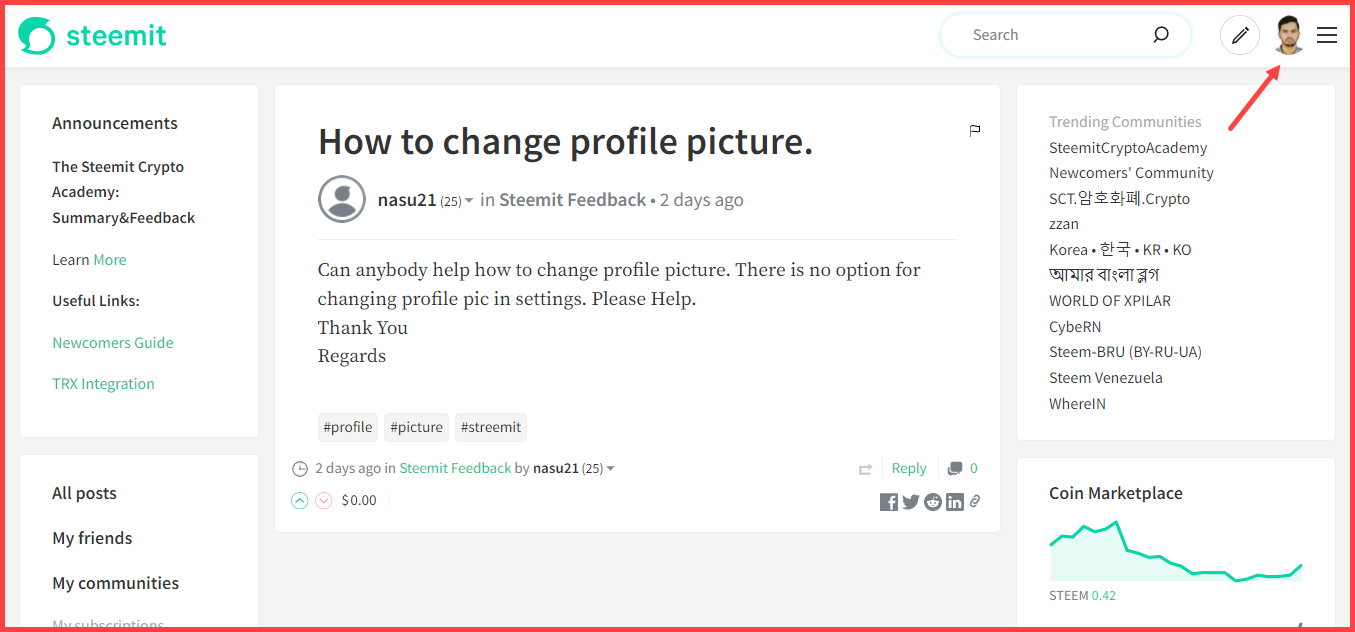Open the All posts feed
Image resolution: width=1355 pixels, height=632 pixels.
pyautogui.click(x=84, y=493)
